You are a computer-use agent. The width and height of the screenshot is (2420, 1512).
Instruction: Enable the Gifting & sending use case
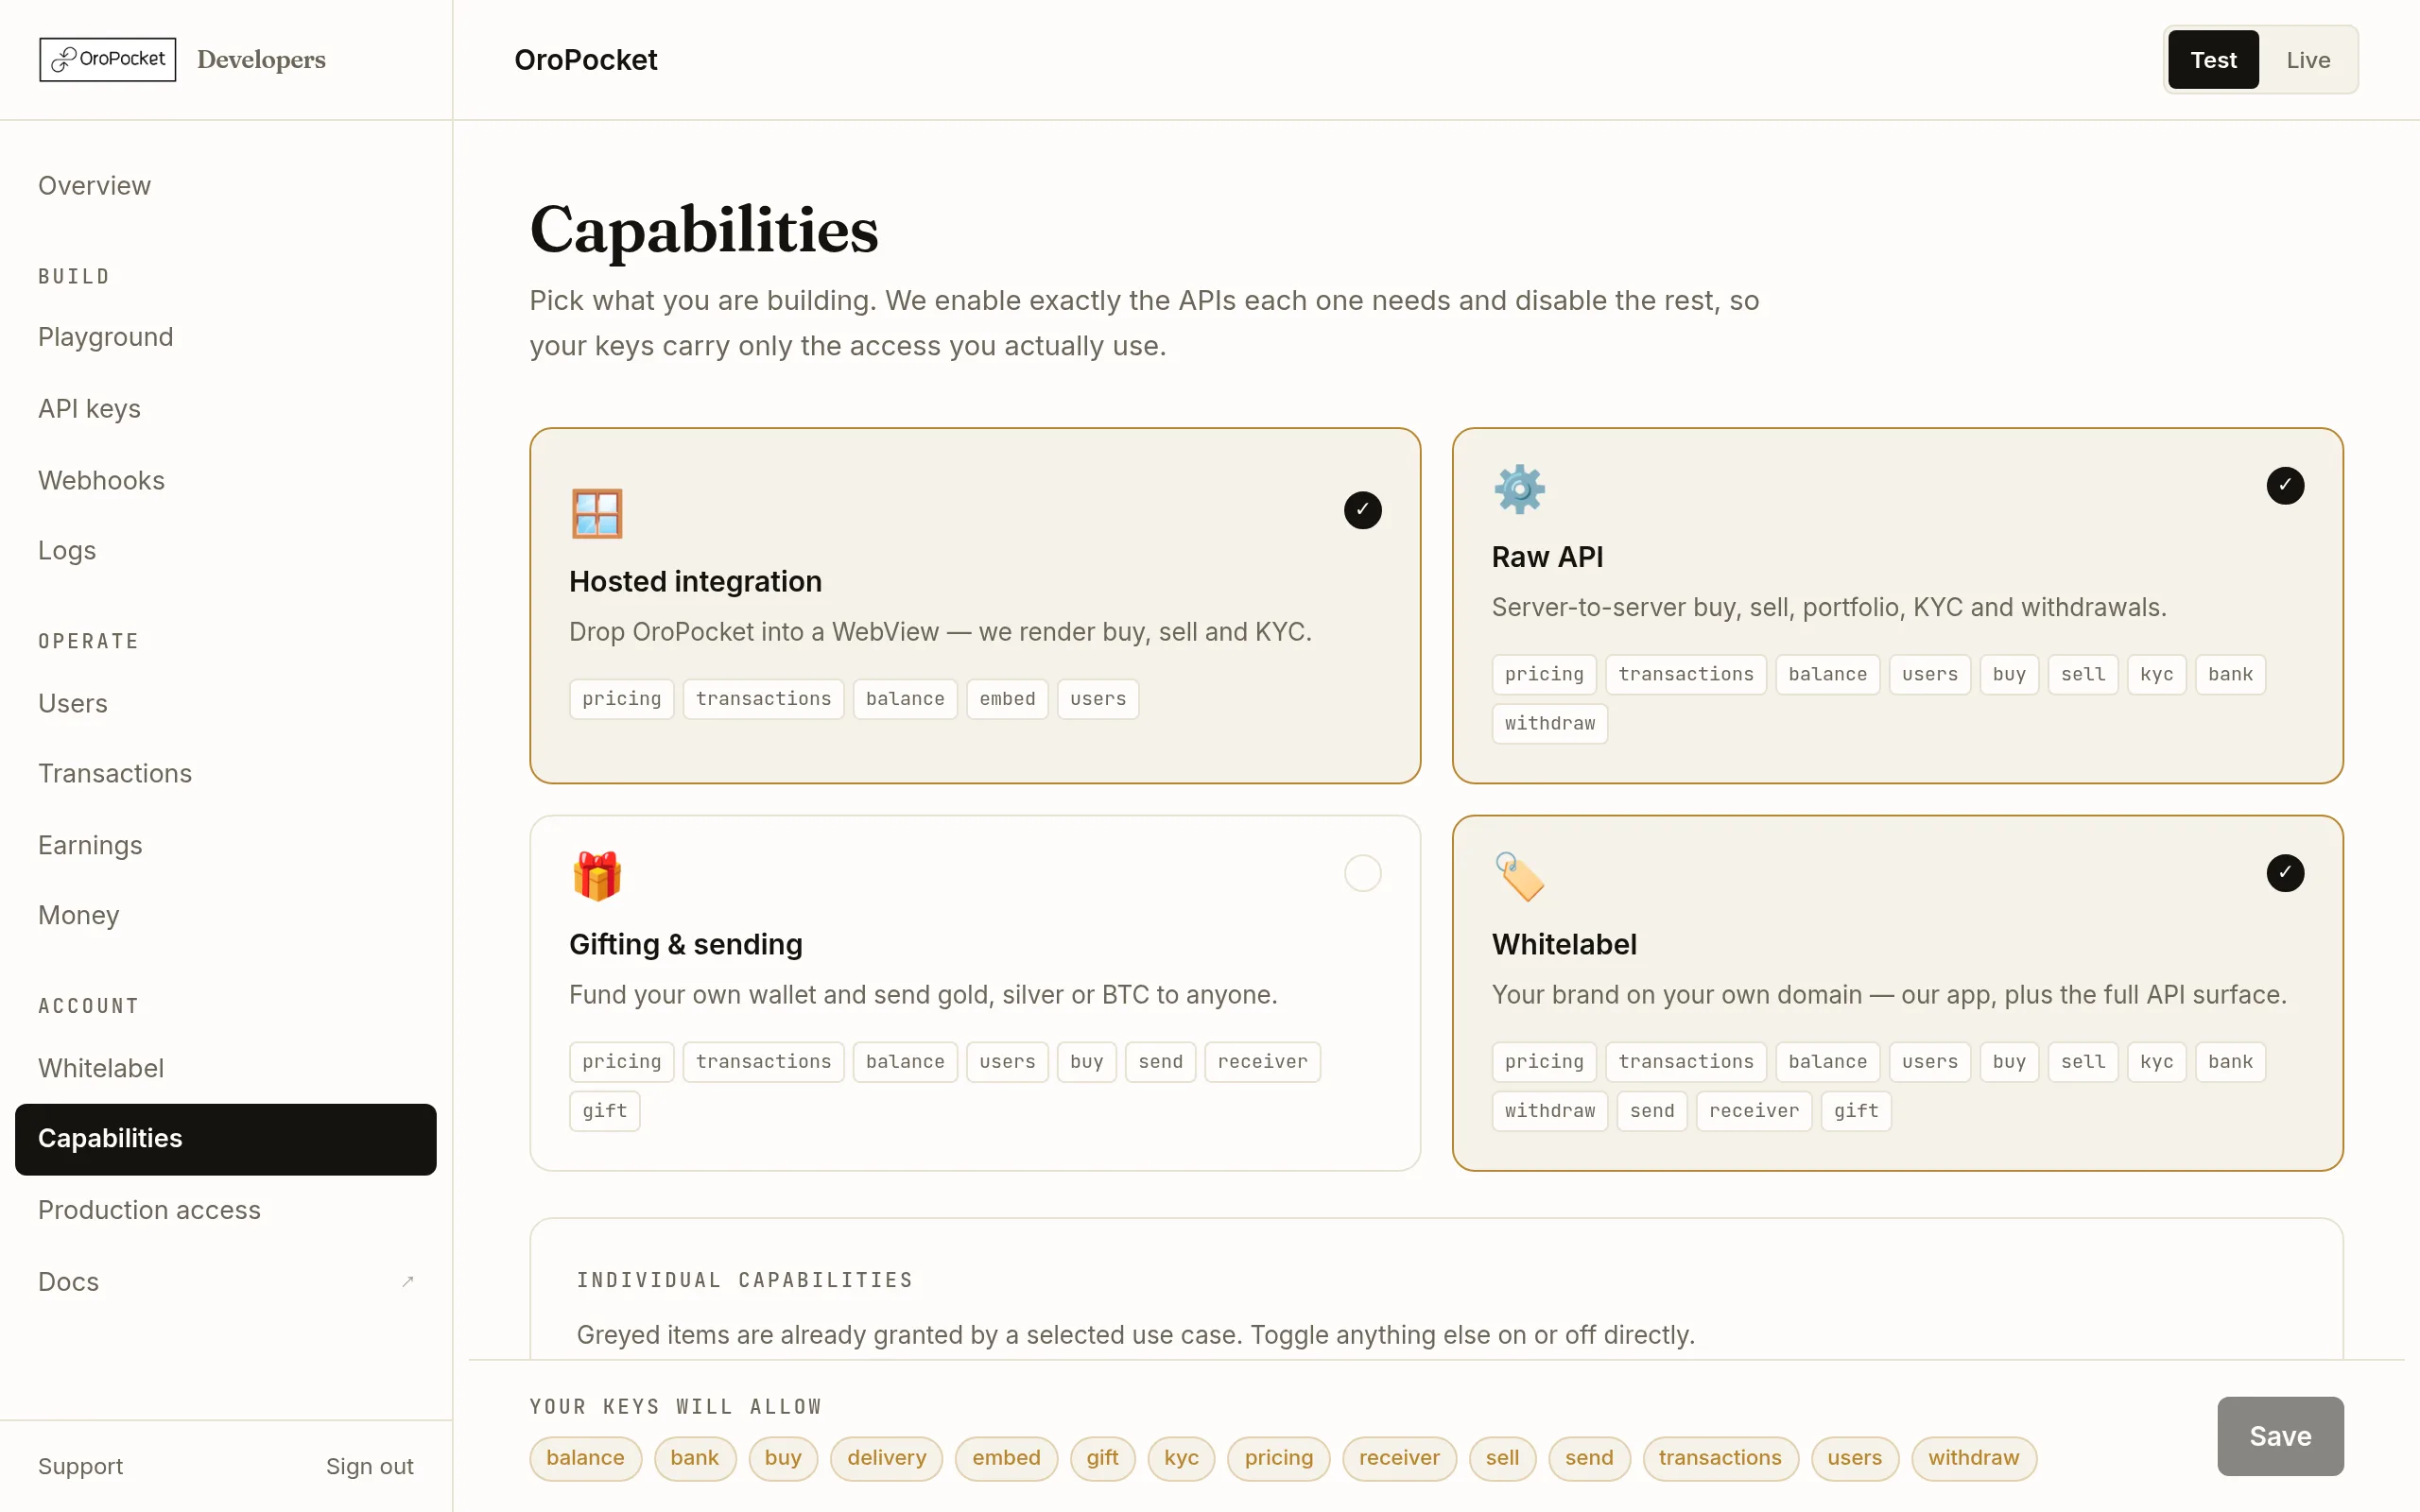tap(1362, 873)
